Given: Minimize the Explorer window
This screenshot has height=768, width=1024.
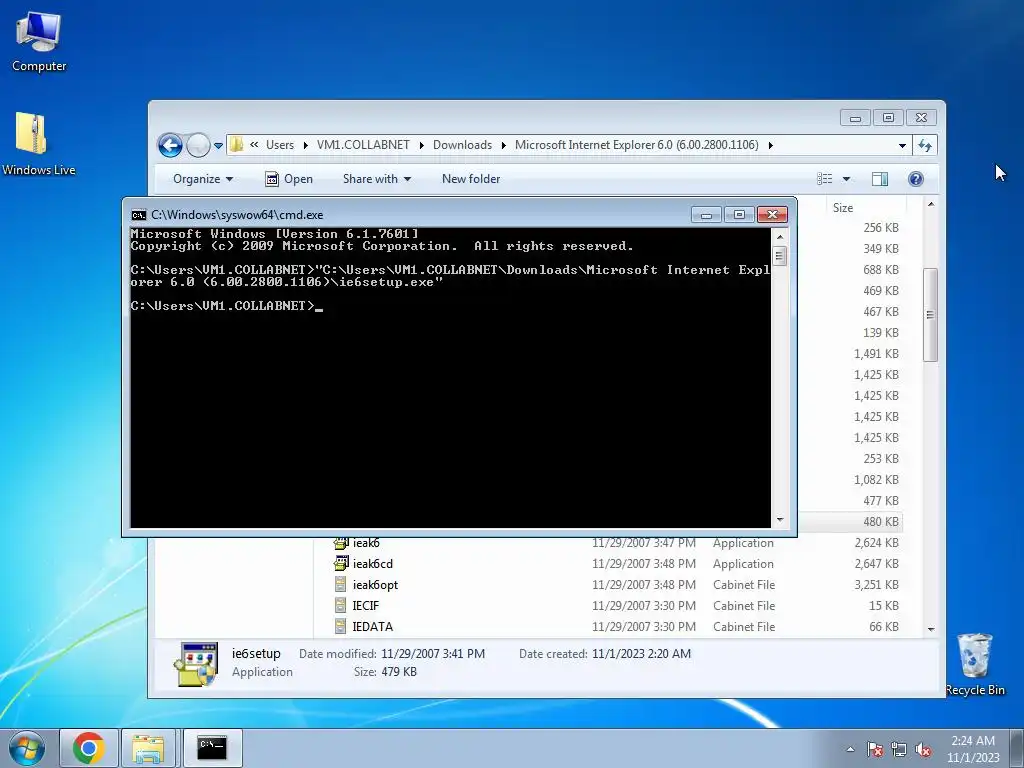Looking at the screenshot, I should click(856, 118).
